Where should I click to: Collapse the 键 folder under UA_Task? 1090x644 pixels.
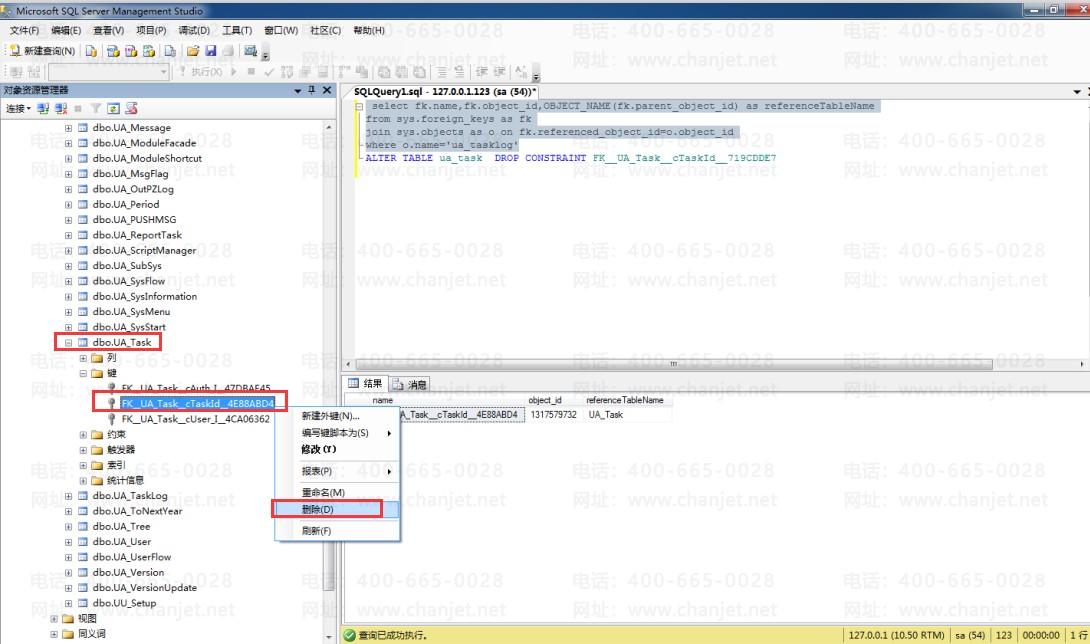(84, 373)
